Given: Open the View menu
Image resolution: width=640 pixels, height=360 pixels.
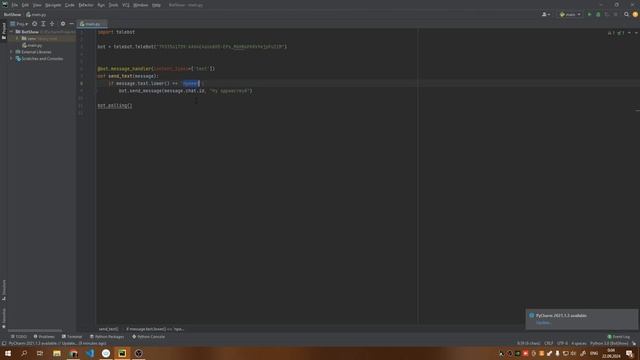Looking at the screenshot, I should click(37, 5).
